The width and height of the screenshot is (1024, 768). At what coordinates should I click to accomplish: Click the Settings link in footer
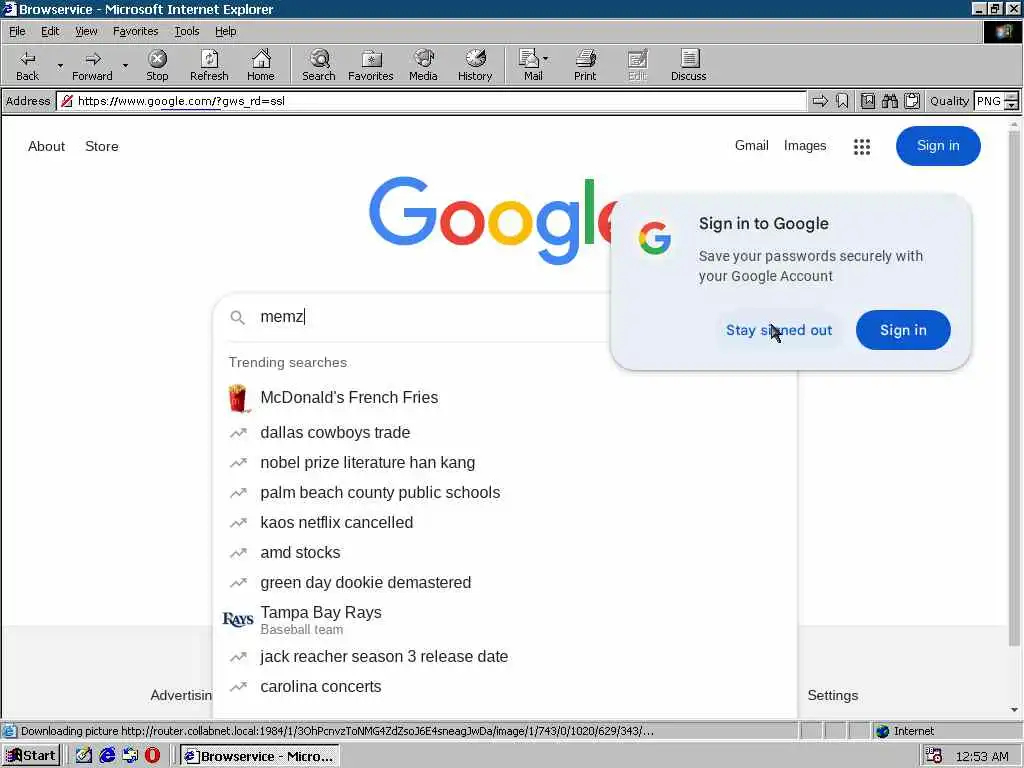click(x=833, y=696)
